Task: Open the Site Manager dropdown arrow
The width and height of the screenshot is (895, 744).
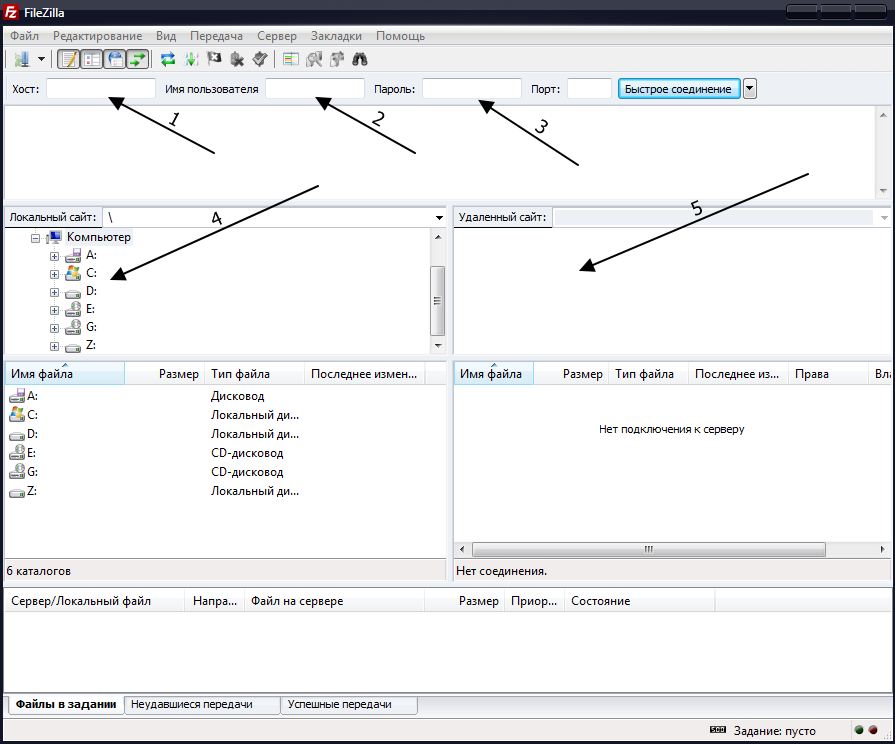Action: click(41, 59)
